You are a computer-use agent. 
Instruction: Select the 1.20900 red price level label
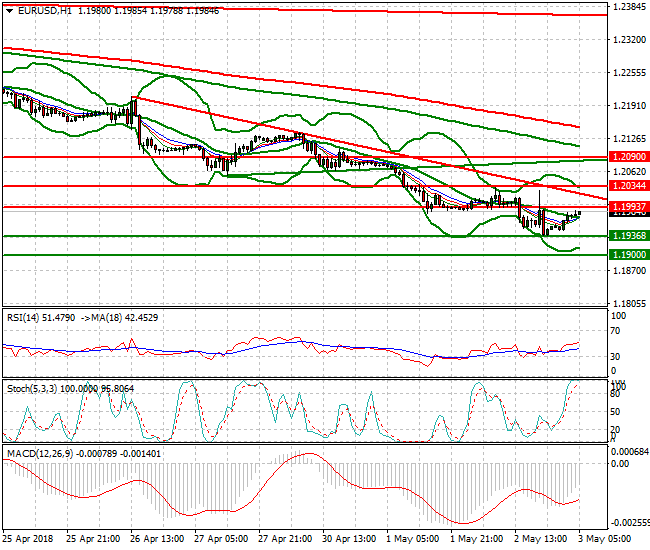[x=629, y=157]
